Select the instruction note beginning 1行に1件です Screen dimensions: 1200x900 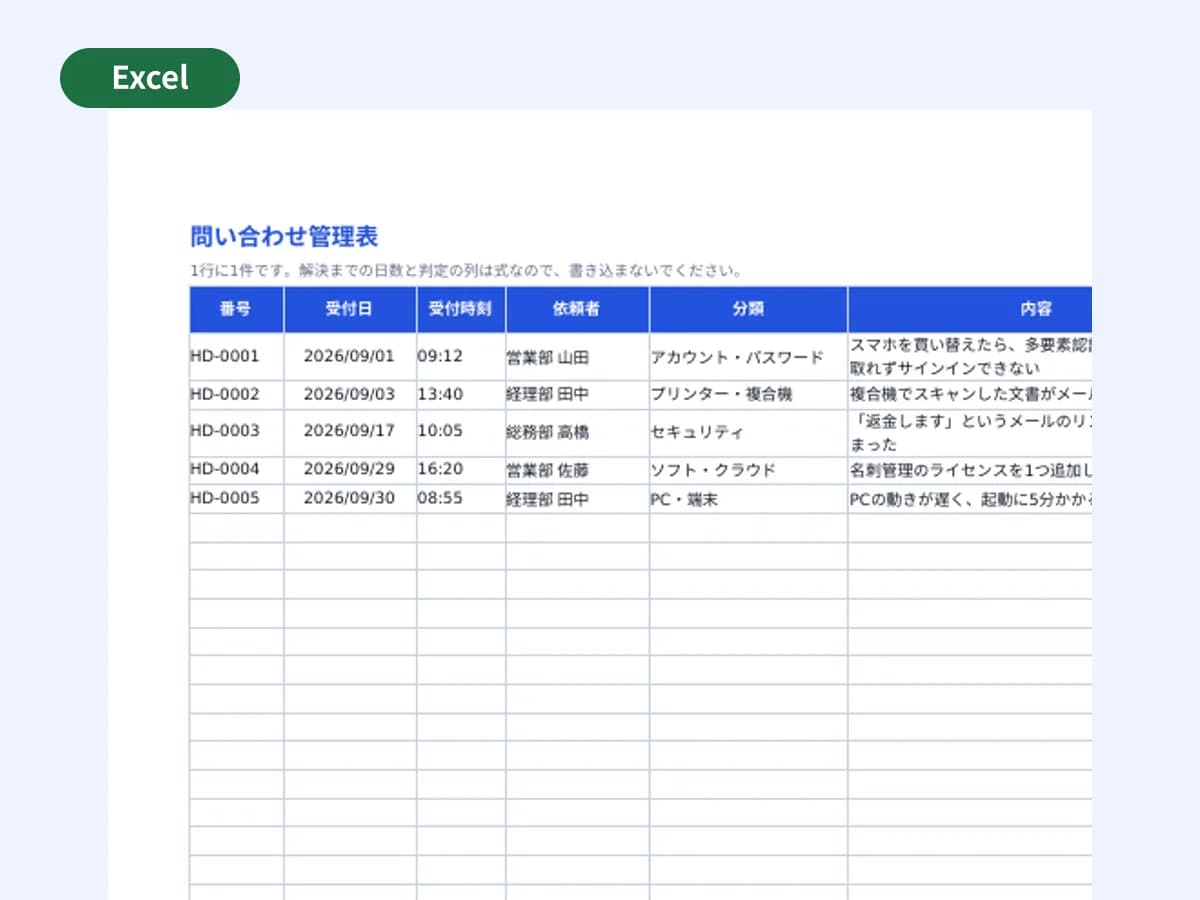click(466, 270)
